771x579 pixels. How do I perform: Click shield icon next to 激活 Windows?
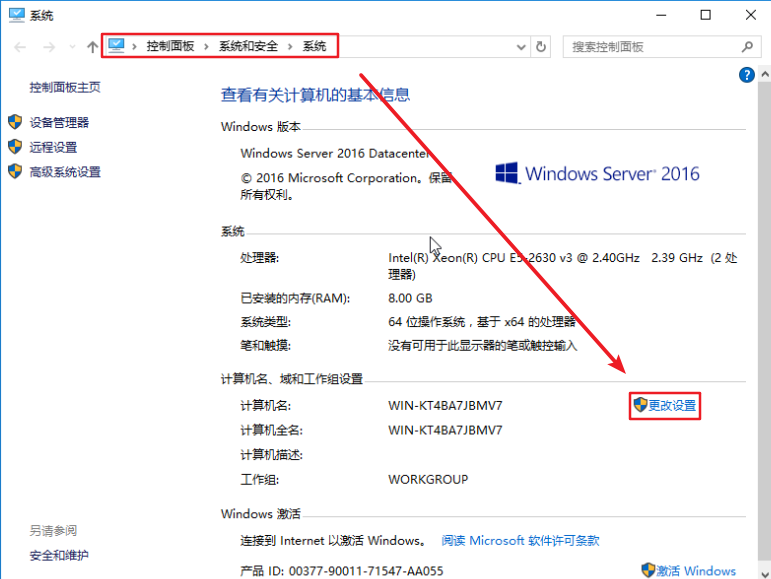click(x=648, y=570)
